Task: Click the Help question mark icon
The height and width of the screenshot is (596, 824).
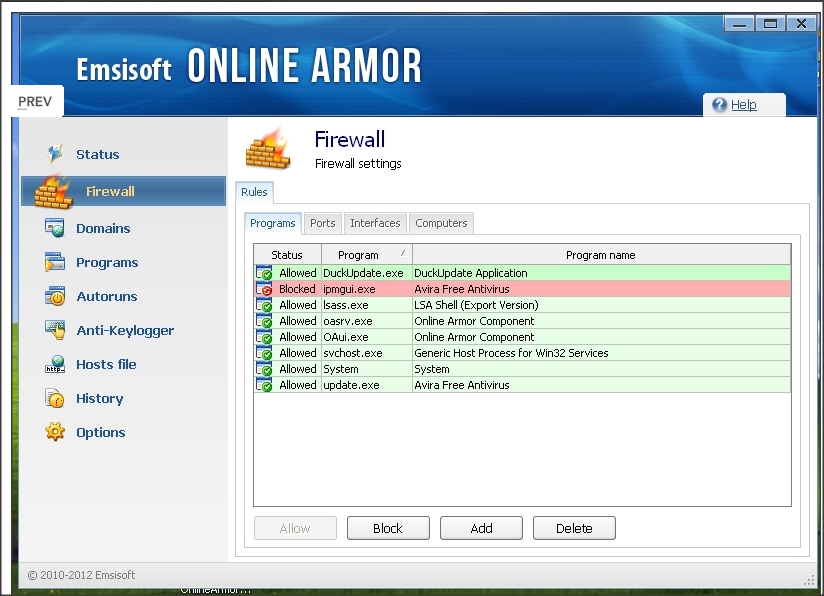Action: (x=719, y=105)
